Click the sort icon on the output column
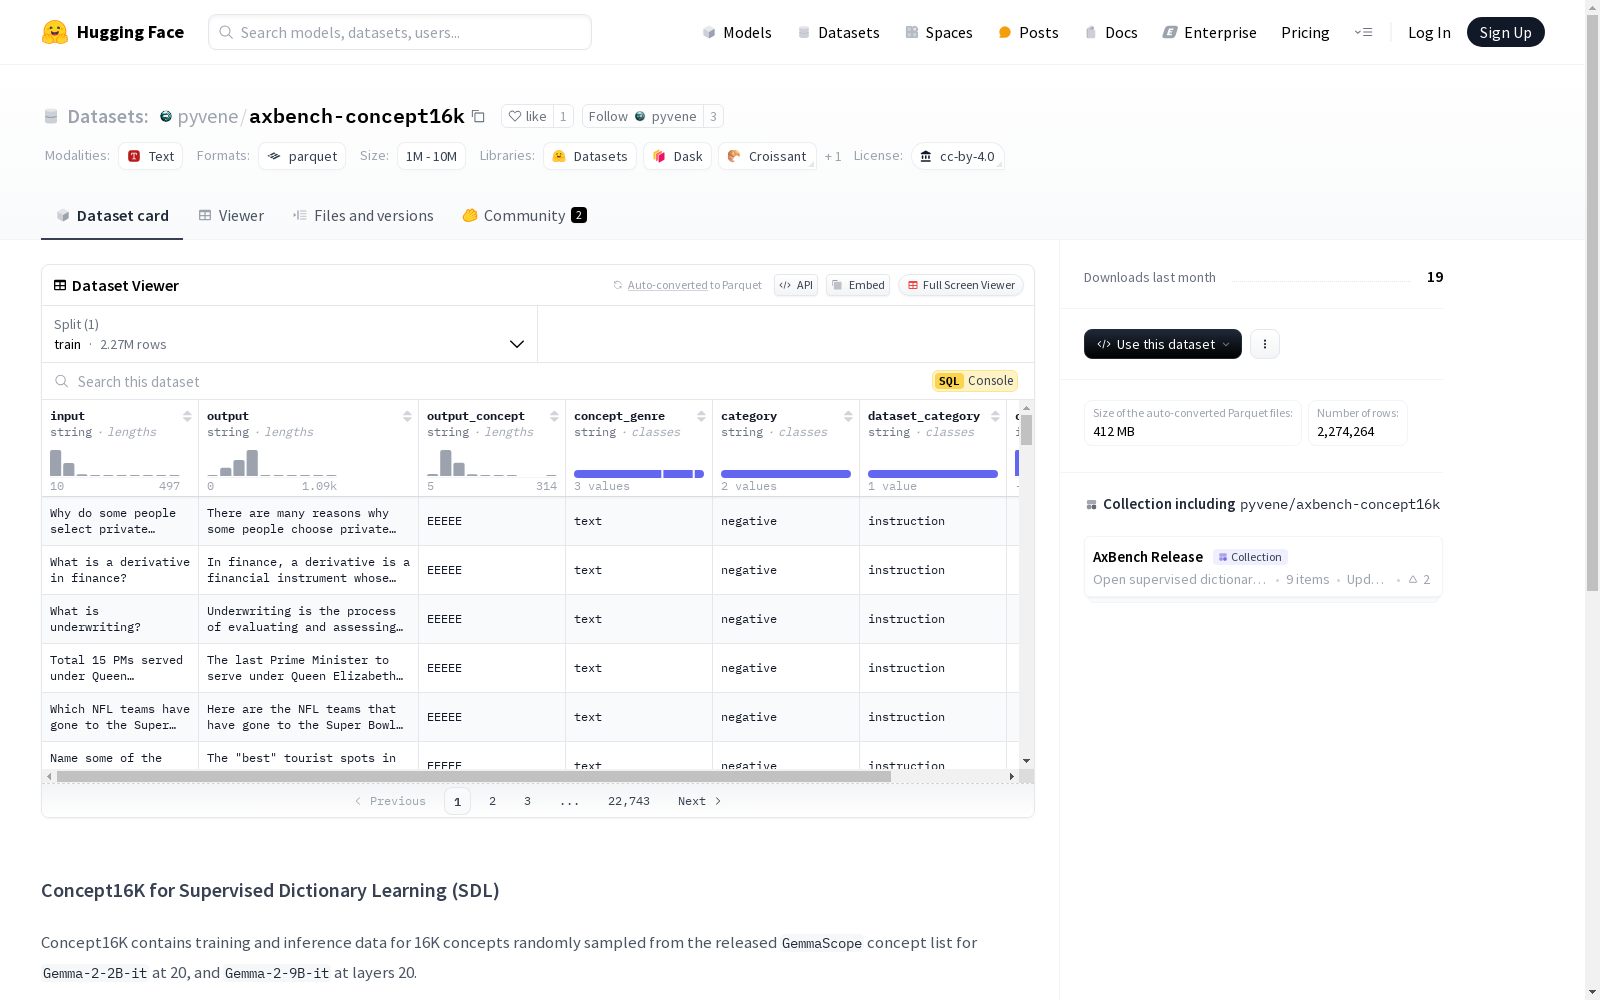Screen dimensions: 1600x1000 point(407,416)
